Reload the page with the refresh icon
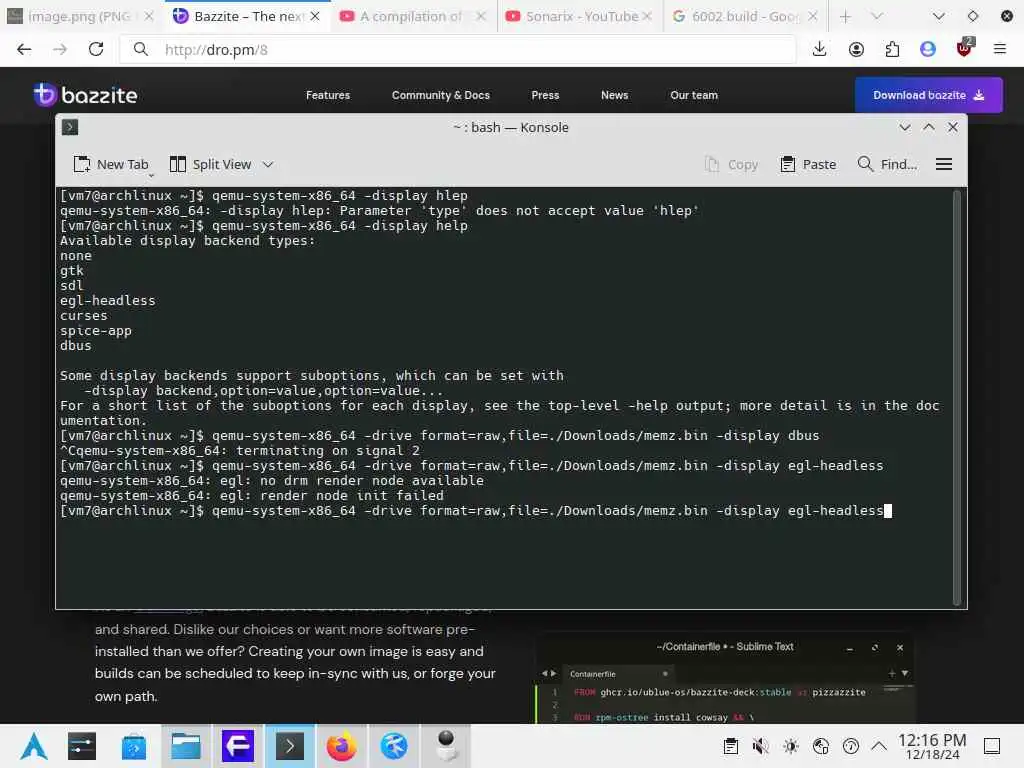This screenshot has height=768, width=1024. pos(96,49)
